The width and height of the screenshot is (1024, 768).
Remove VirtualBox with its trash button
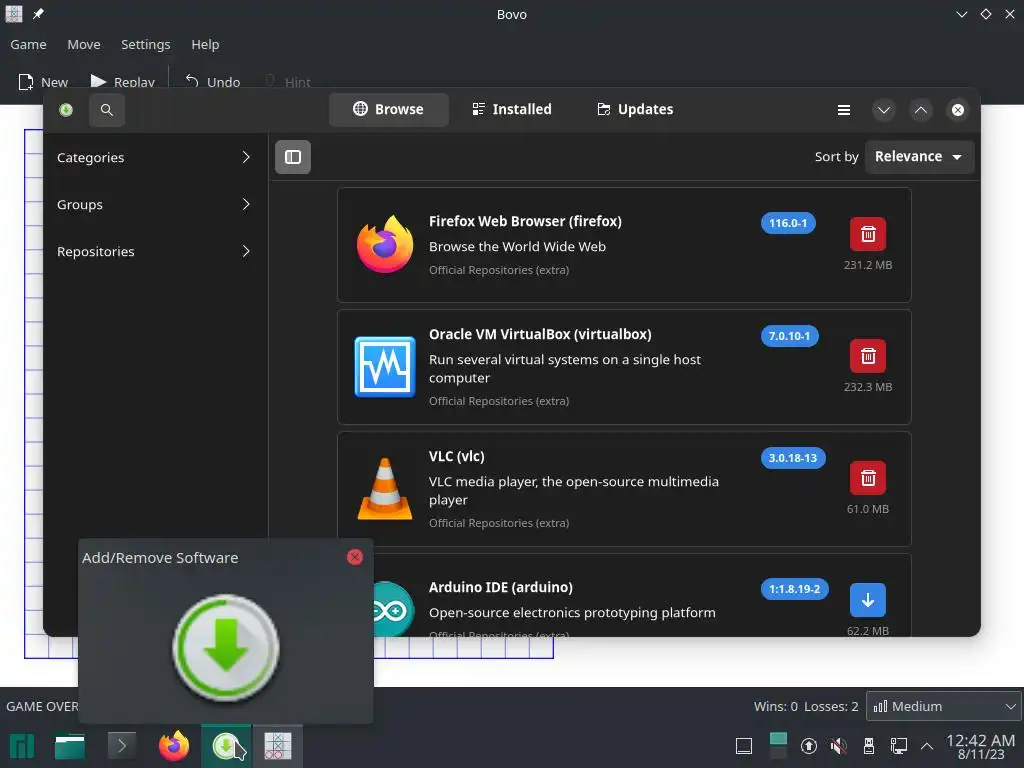pyautogui.click(x=868, y=356)
